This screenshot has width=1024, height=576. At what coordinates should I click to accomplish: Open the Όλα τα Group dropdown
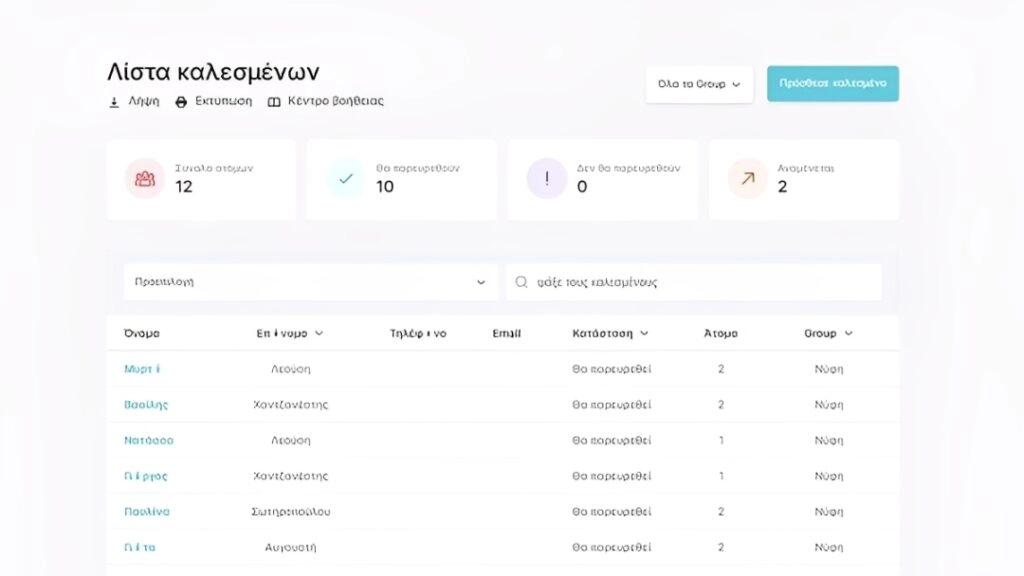[x=699, y=85]
